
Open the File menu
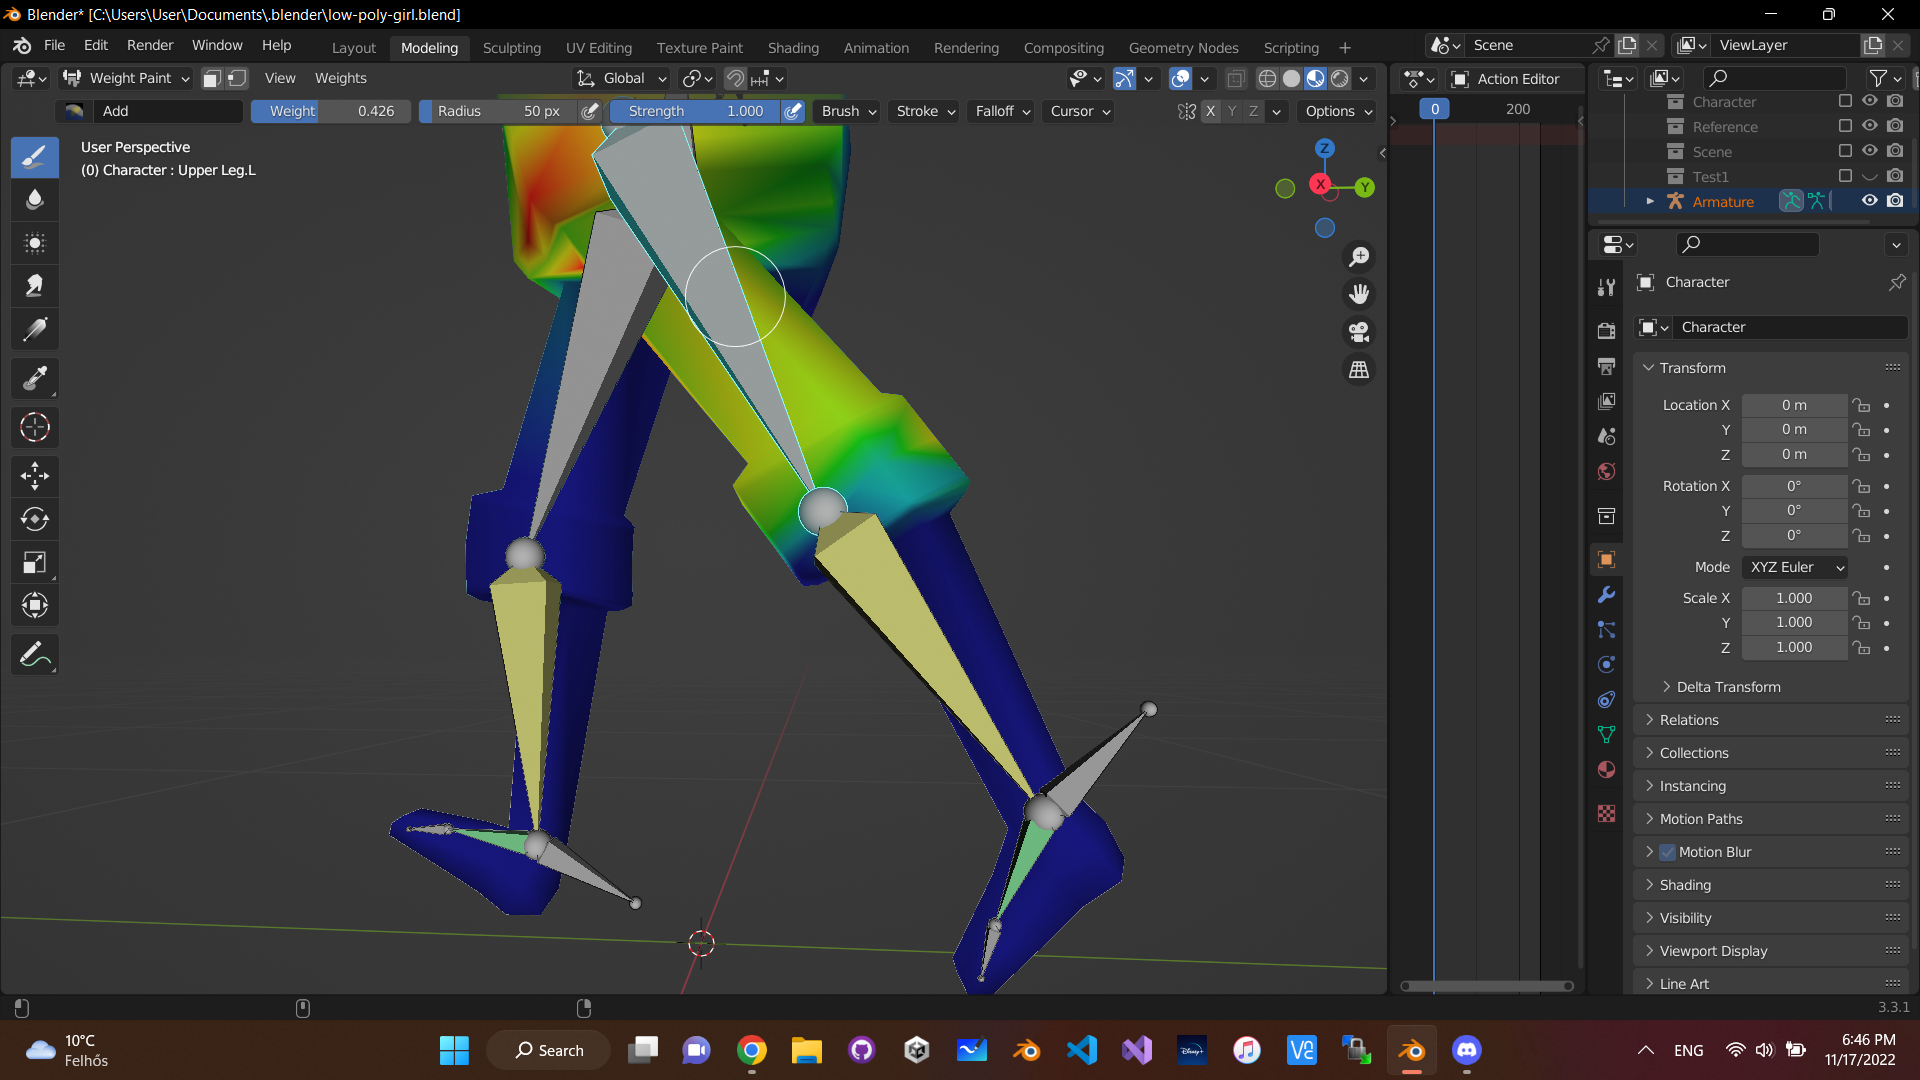55,45
